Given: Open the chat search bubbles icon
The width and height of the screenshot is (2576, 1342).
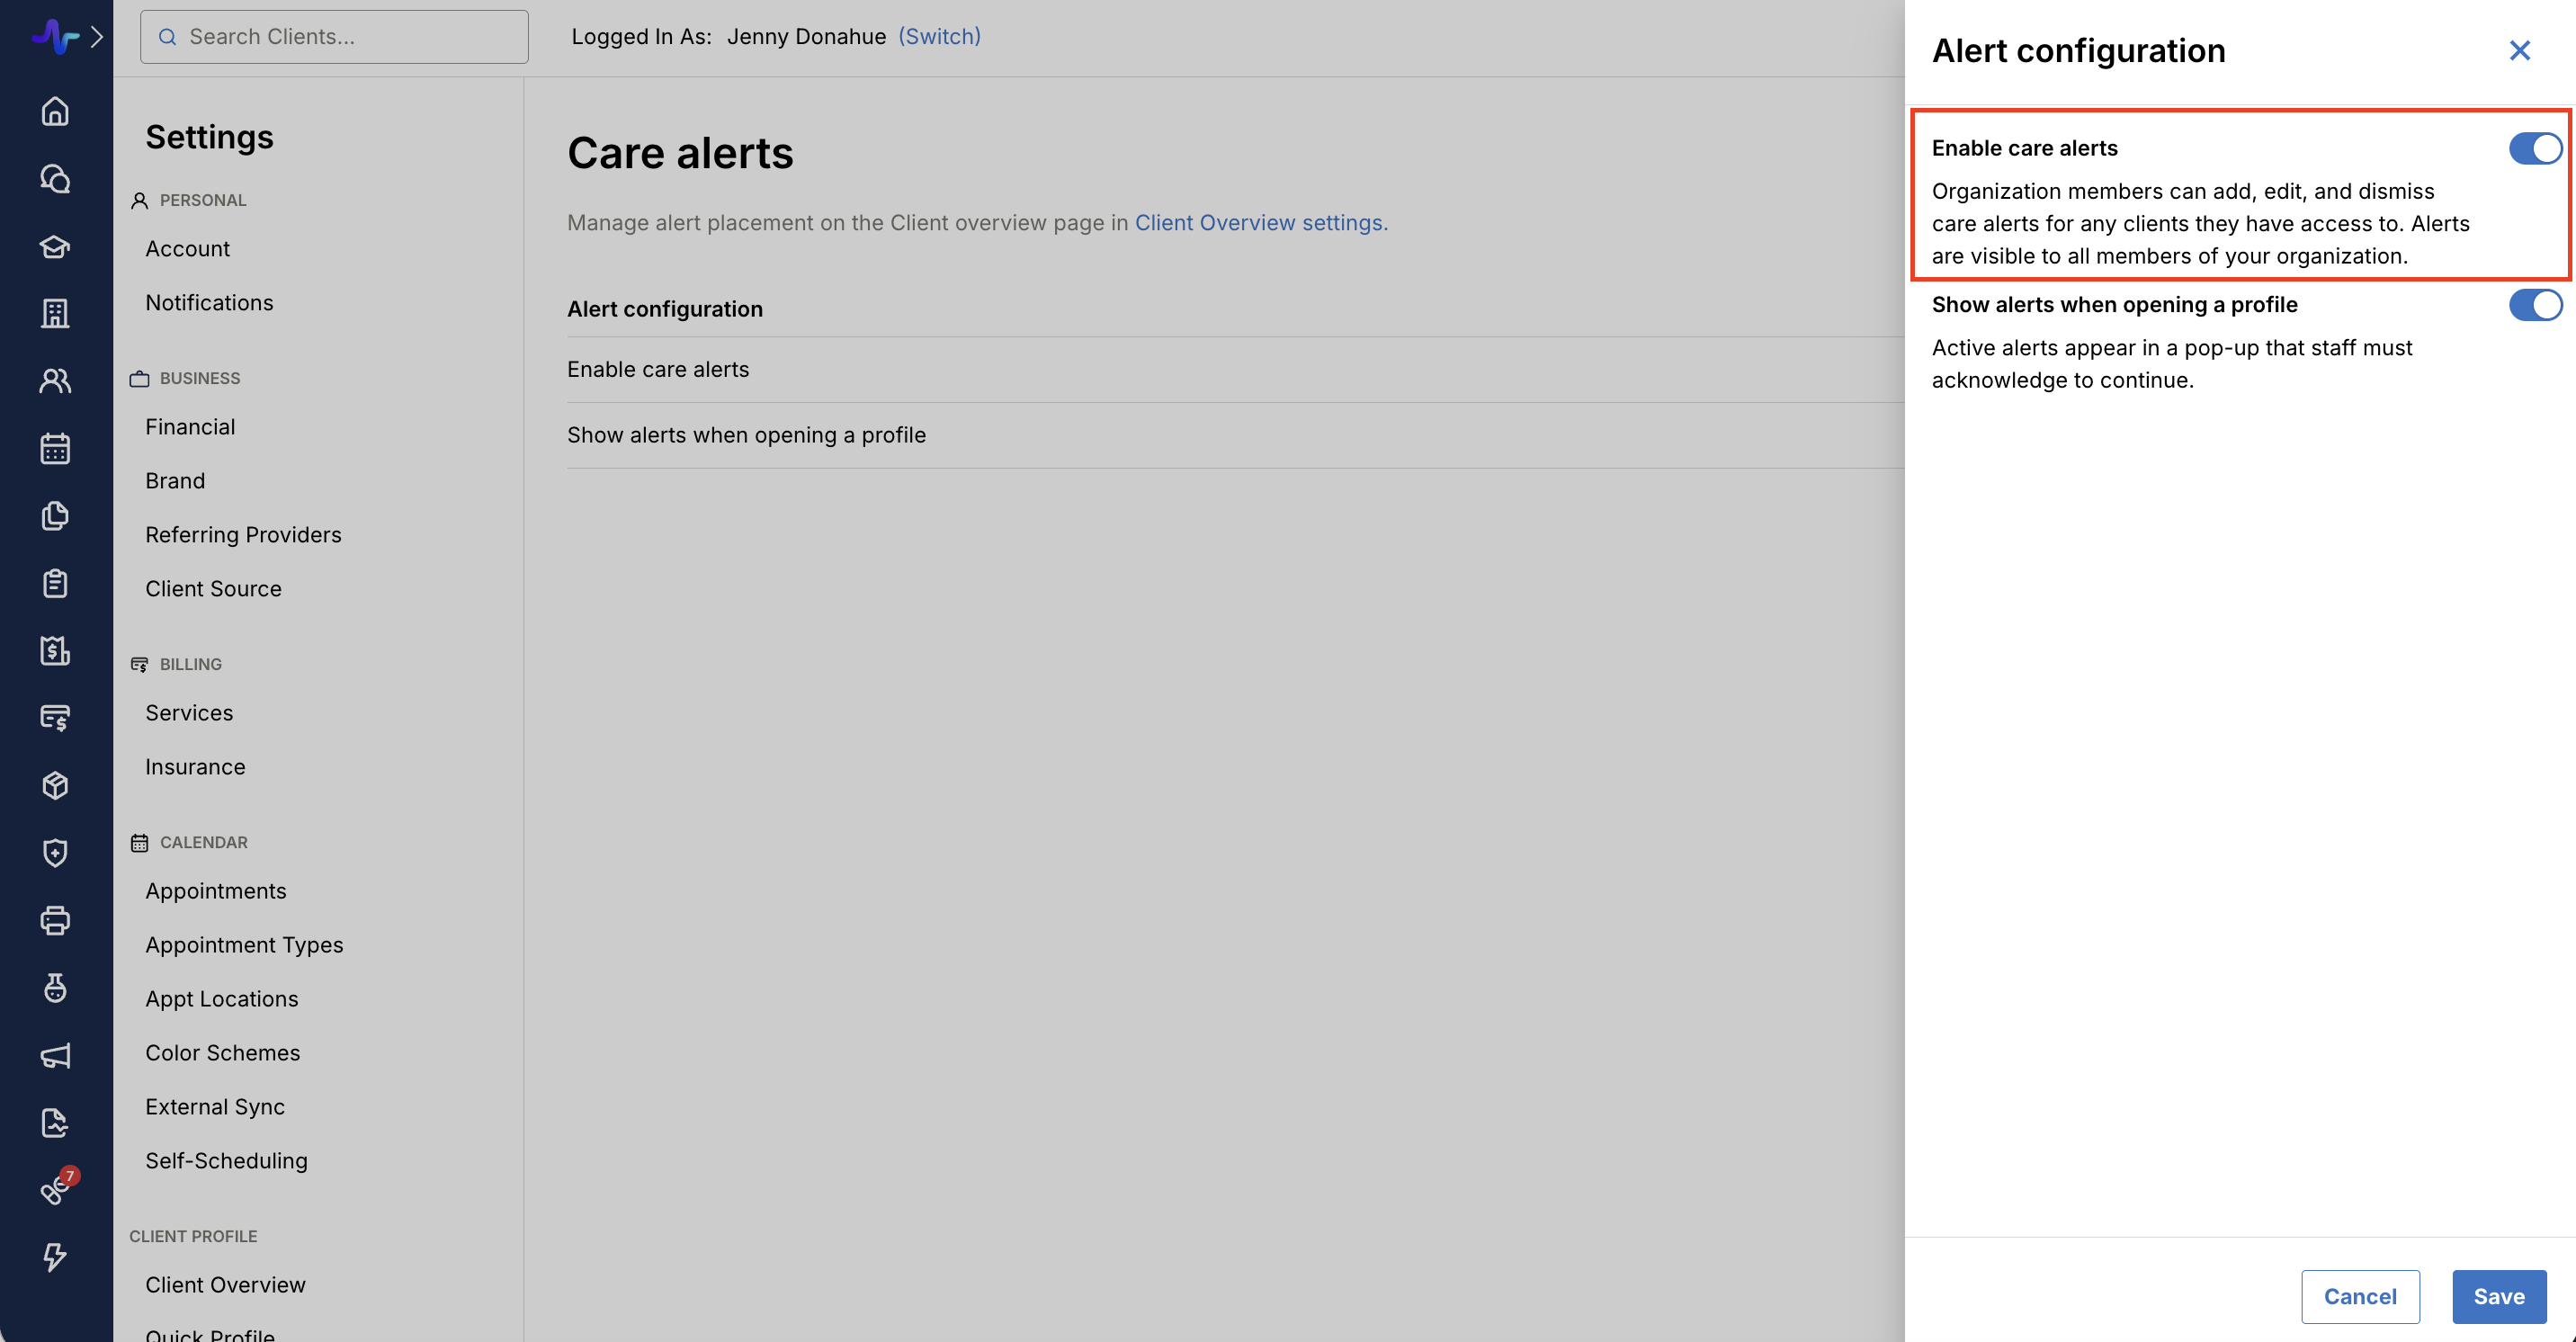Looking at the screenshot, I should click(x=55, y=179).
